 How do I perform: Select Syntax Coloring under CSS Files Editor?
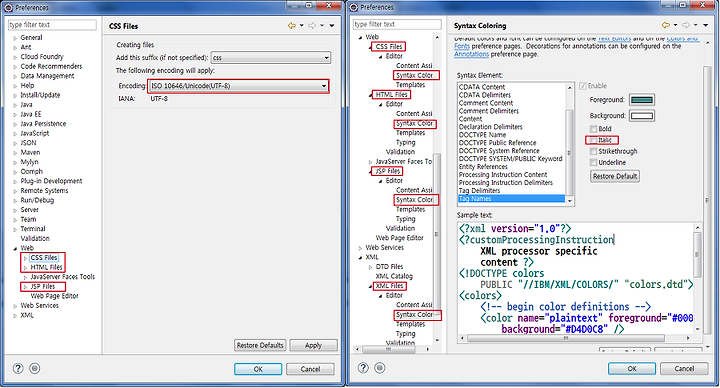pyautogui.click(x=415, y=75)
